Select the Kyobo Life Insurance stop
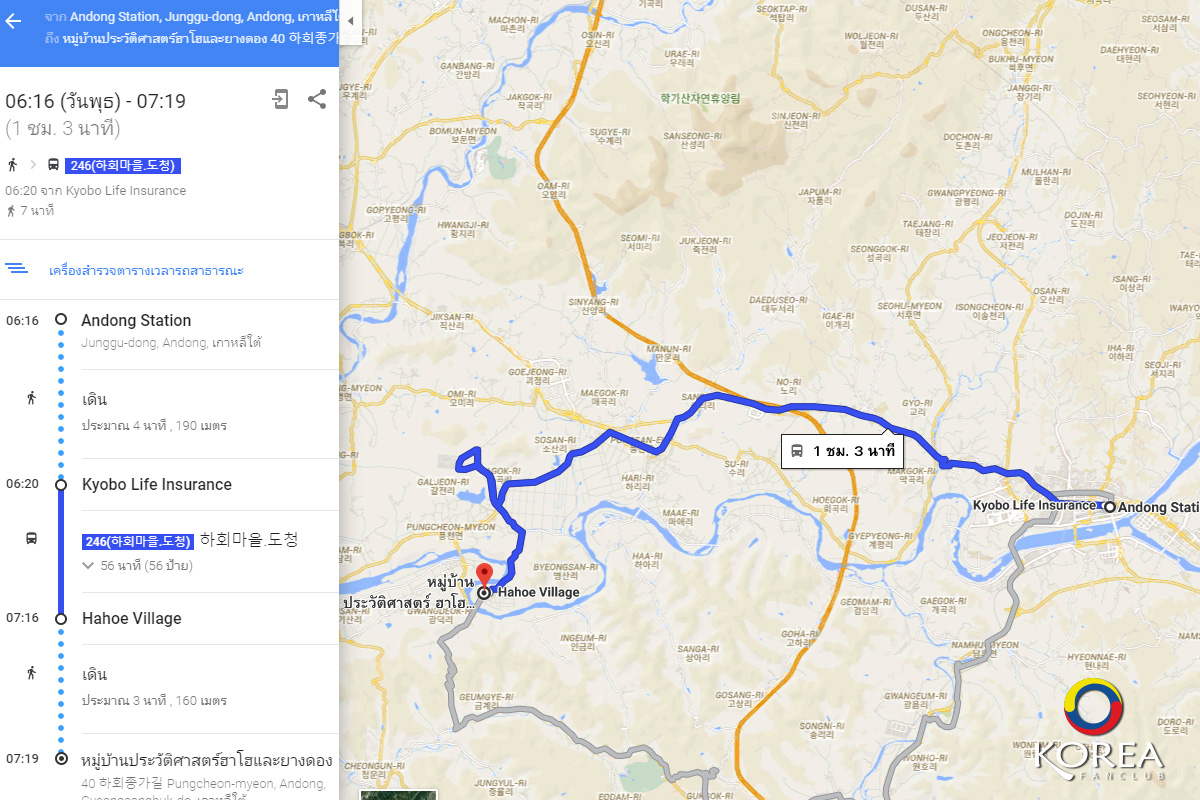Image resolution: width=1200 pixels, height=800 pixels. click(156, 485)
